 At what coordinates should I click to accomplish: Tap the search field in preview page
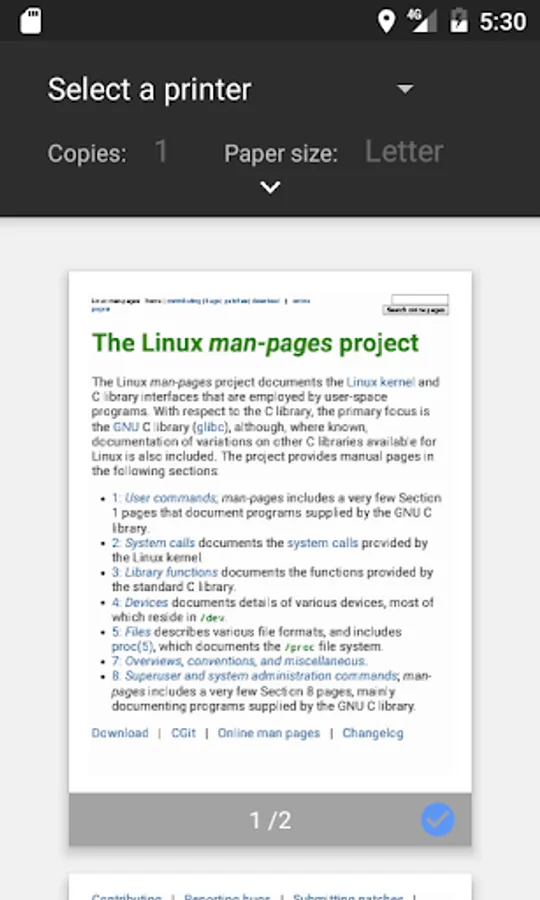419,299
